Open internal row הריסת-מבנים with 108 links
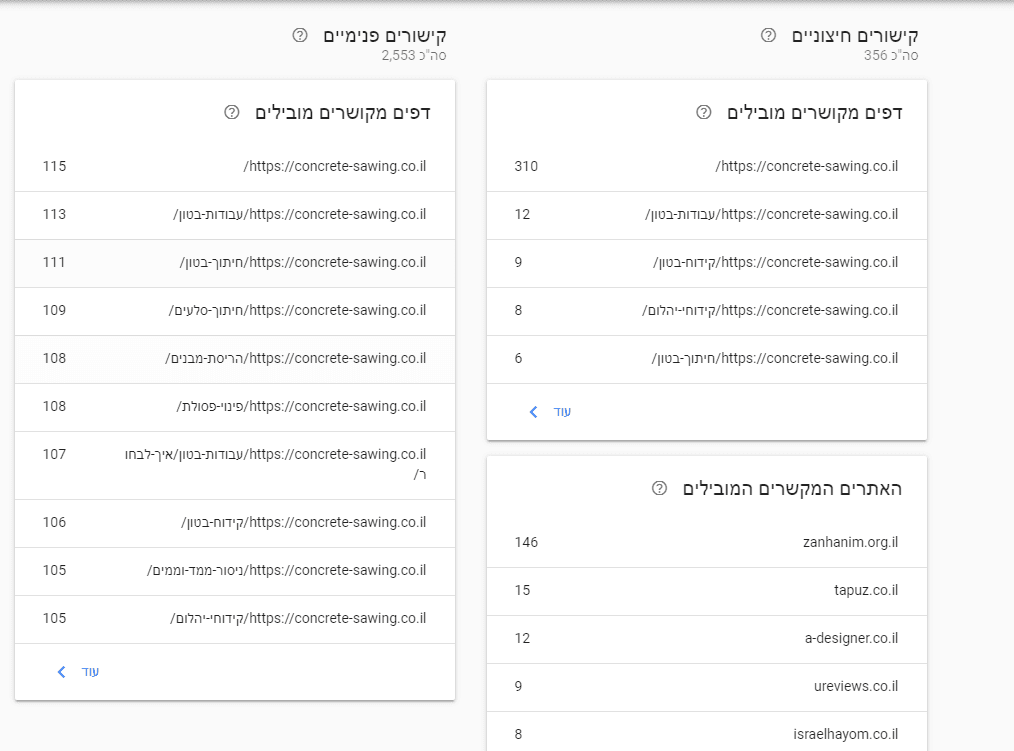The height and width of the screenshot is (751, 1014). tap(235, 359)
